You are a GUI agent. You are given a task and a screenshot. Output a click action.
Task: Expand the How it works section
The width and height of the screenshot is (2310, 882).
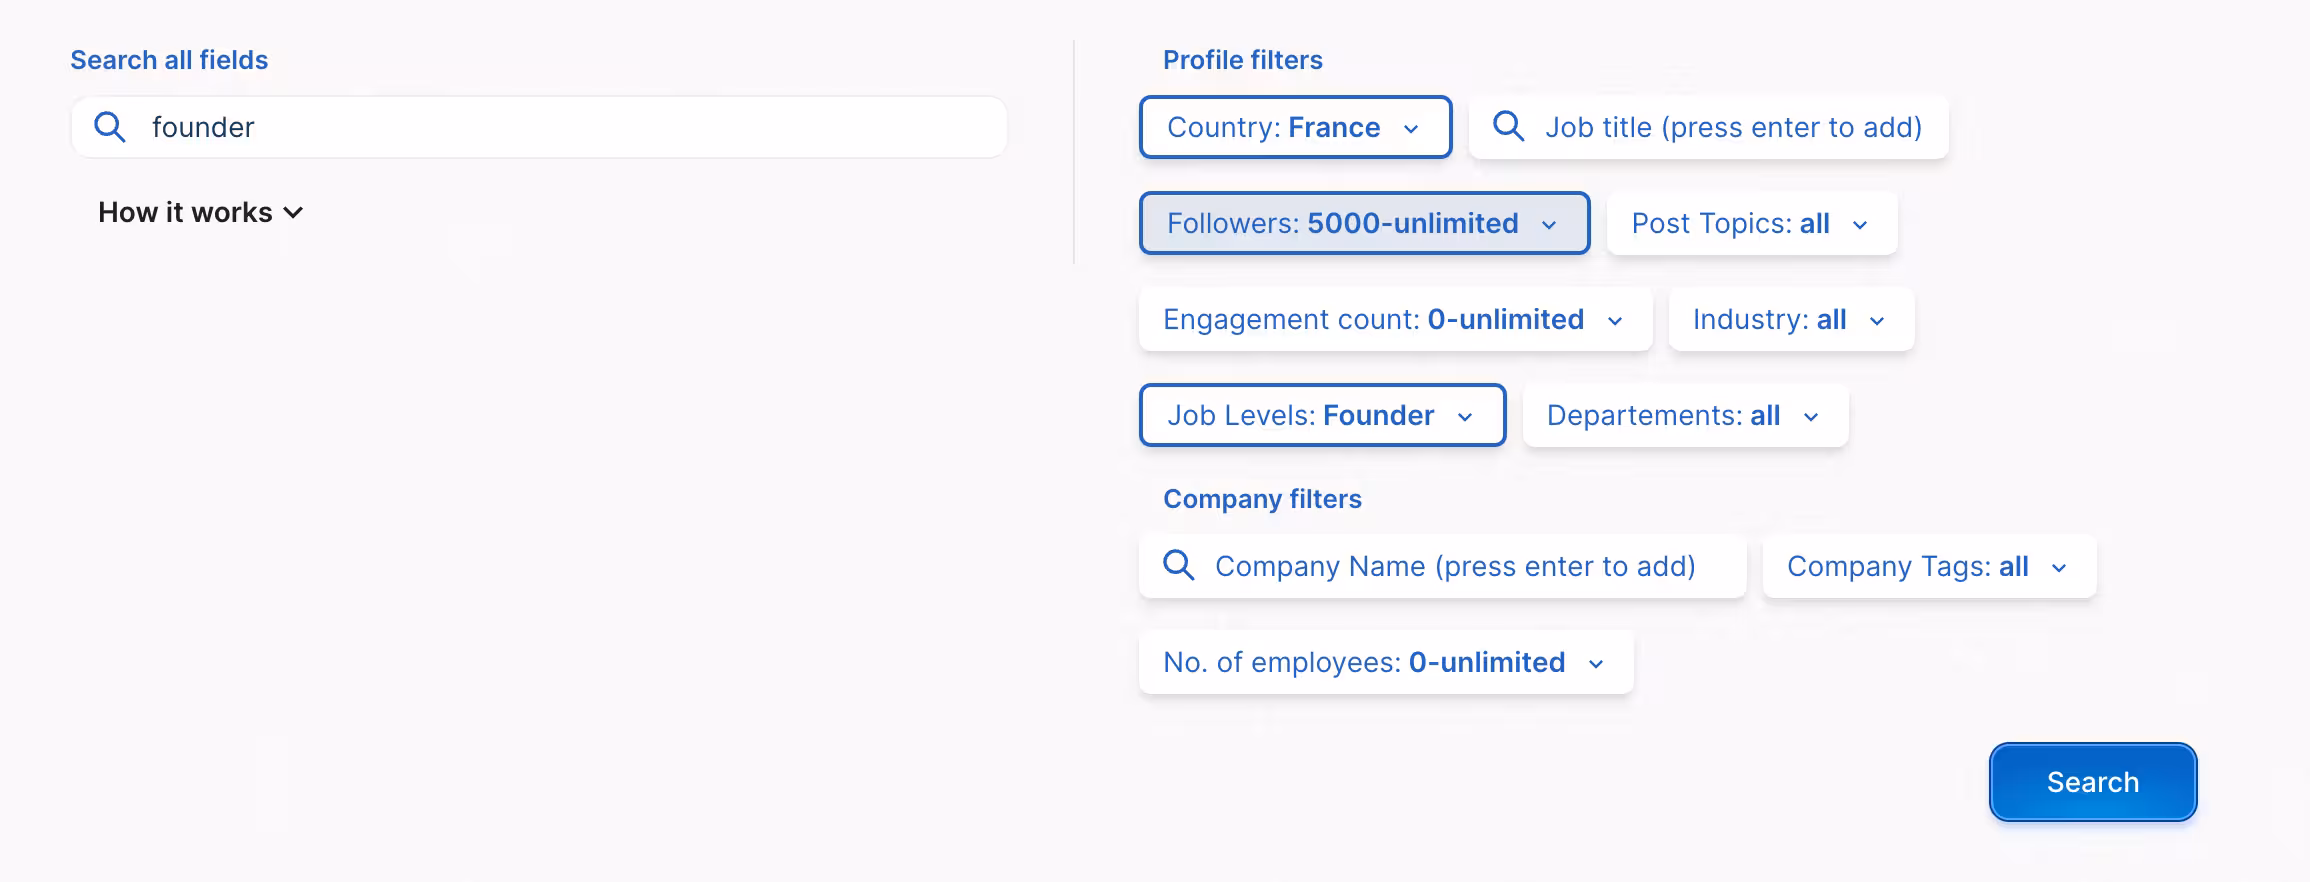coord(186,213)
